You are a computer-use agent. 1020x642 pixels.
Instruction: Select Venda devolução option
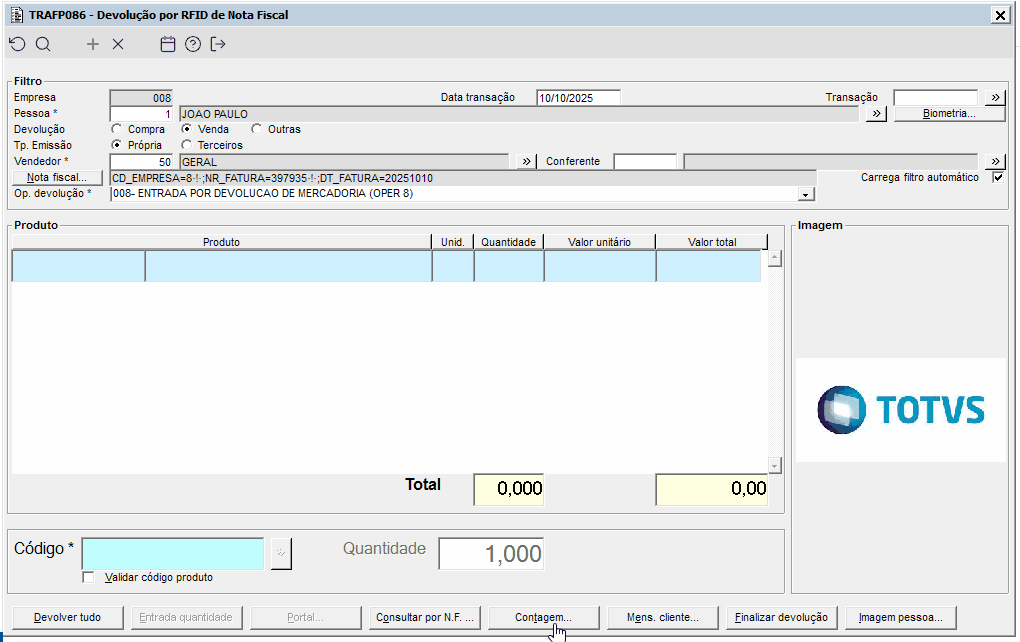click(187, 129)
